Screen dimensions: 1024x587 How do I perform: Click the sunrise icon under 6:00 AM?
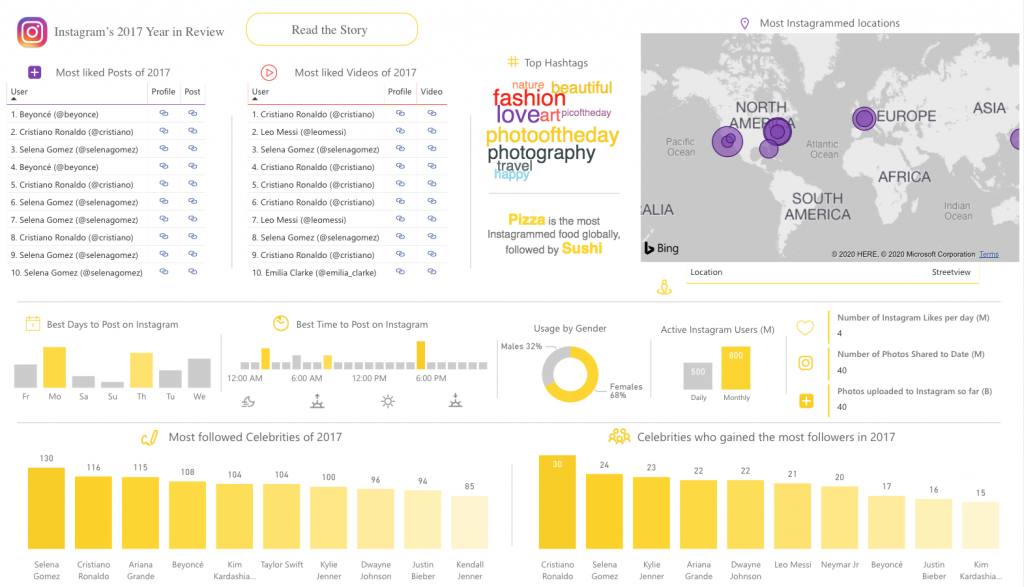317,401
